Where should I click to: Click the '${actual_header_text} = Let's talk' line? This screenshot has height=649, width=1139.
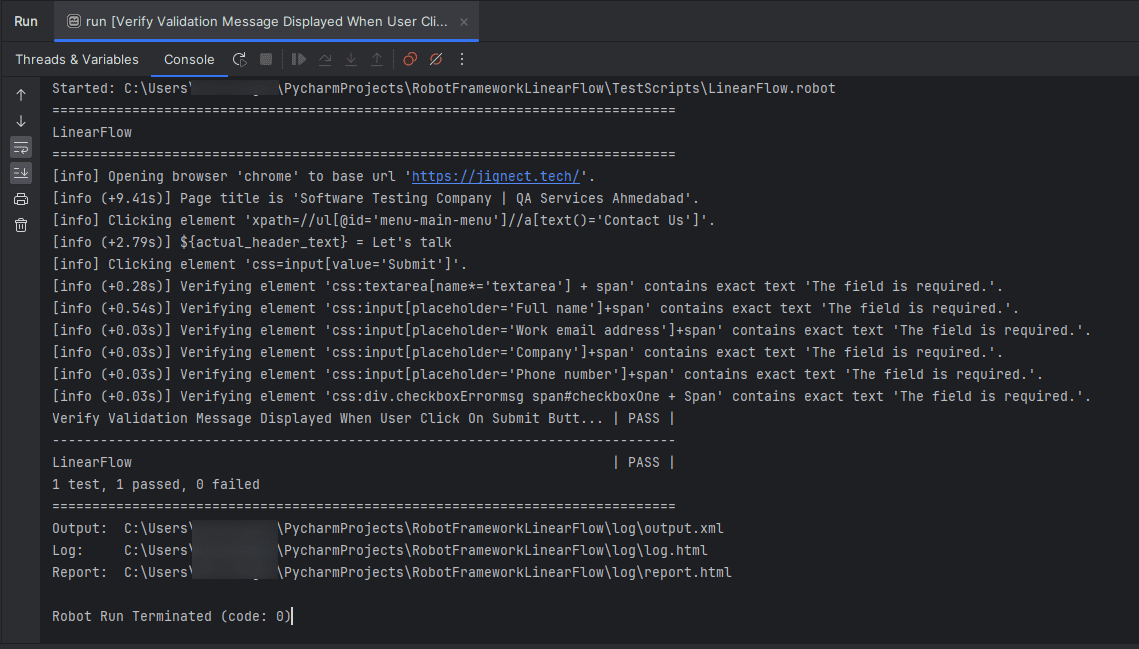point(252,243)
